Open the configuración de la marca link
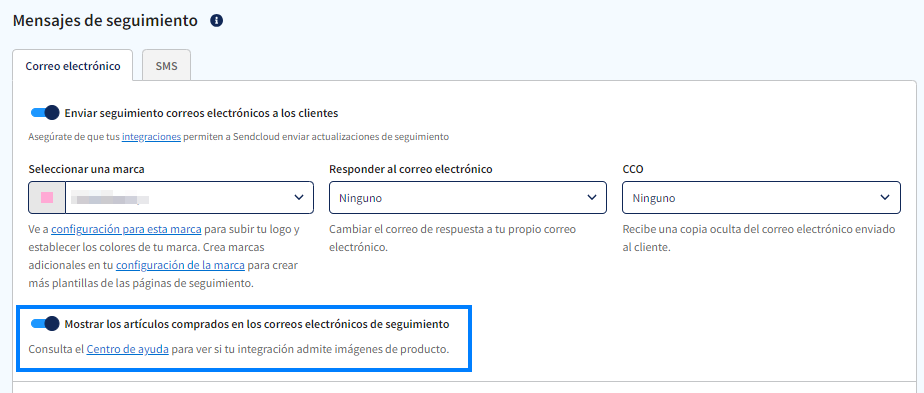The height and width of the screenshot is (393, 924). tap(180, 265)
